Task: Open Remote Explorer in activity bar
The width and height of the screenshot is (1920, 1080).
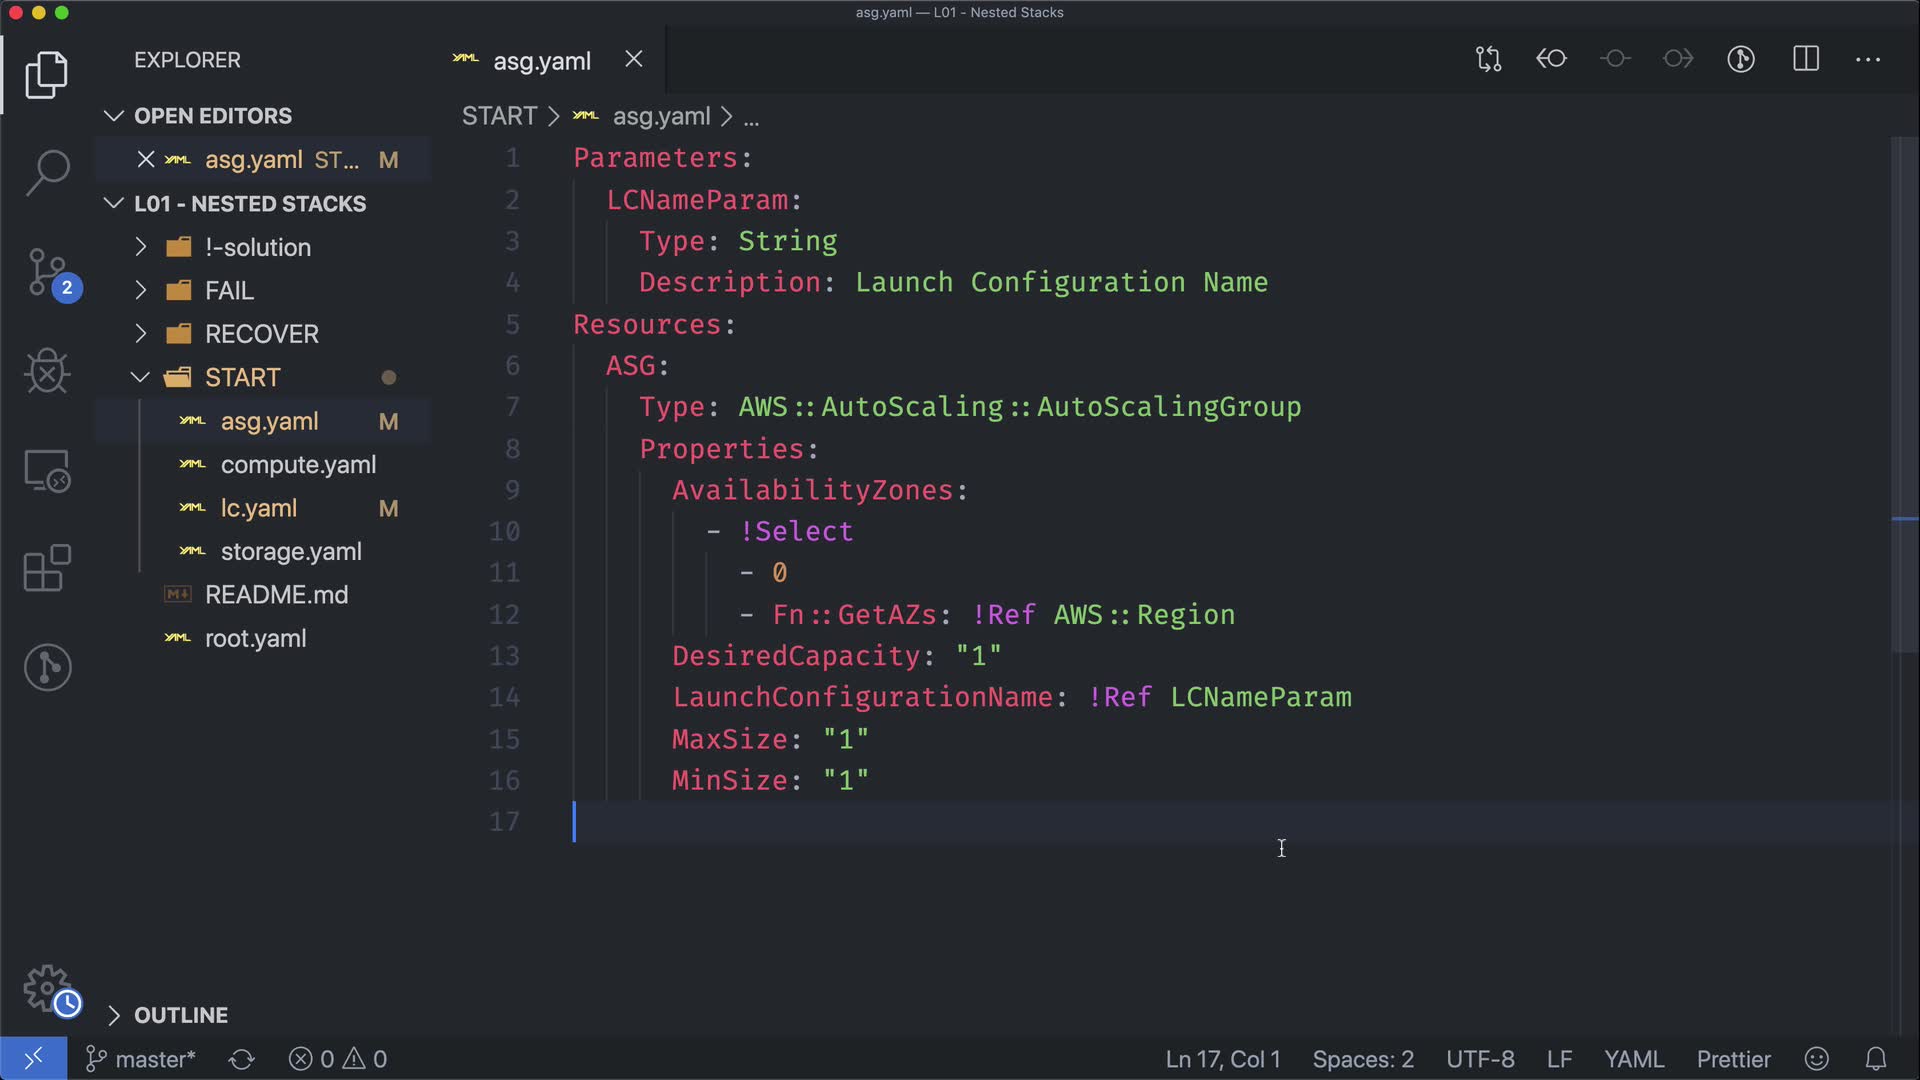Action: click(47, 470)
